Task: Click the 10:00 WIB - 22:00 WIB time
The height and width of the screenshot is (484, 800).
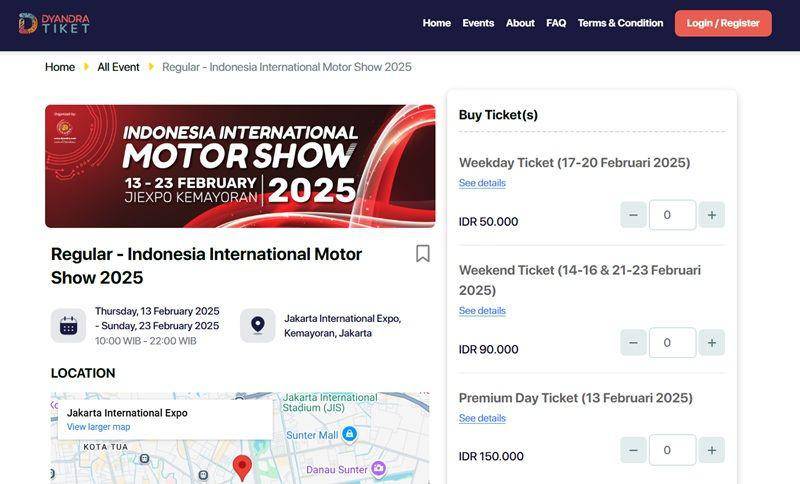Action: point(145,341)
